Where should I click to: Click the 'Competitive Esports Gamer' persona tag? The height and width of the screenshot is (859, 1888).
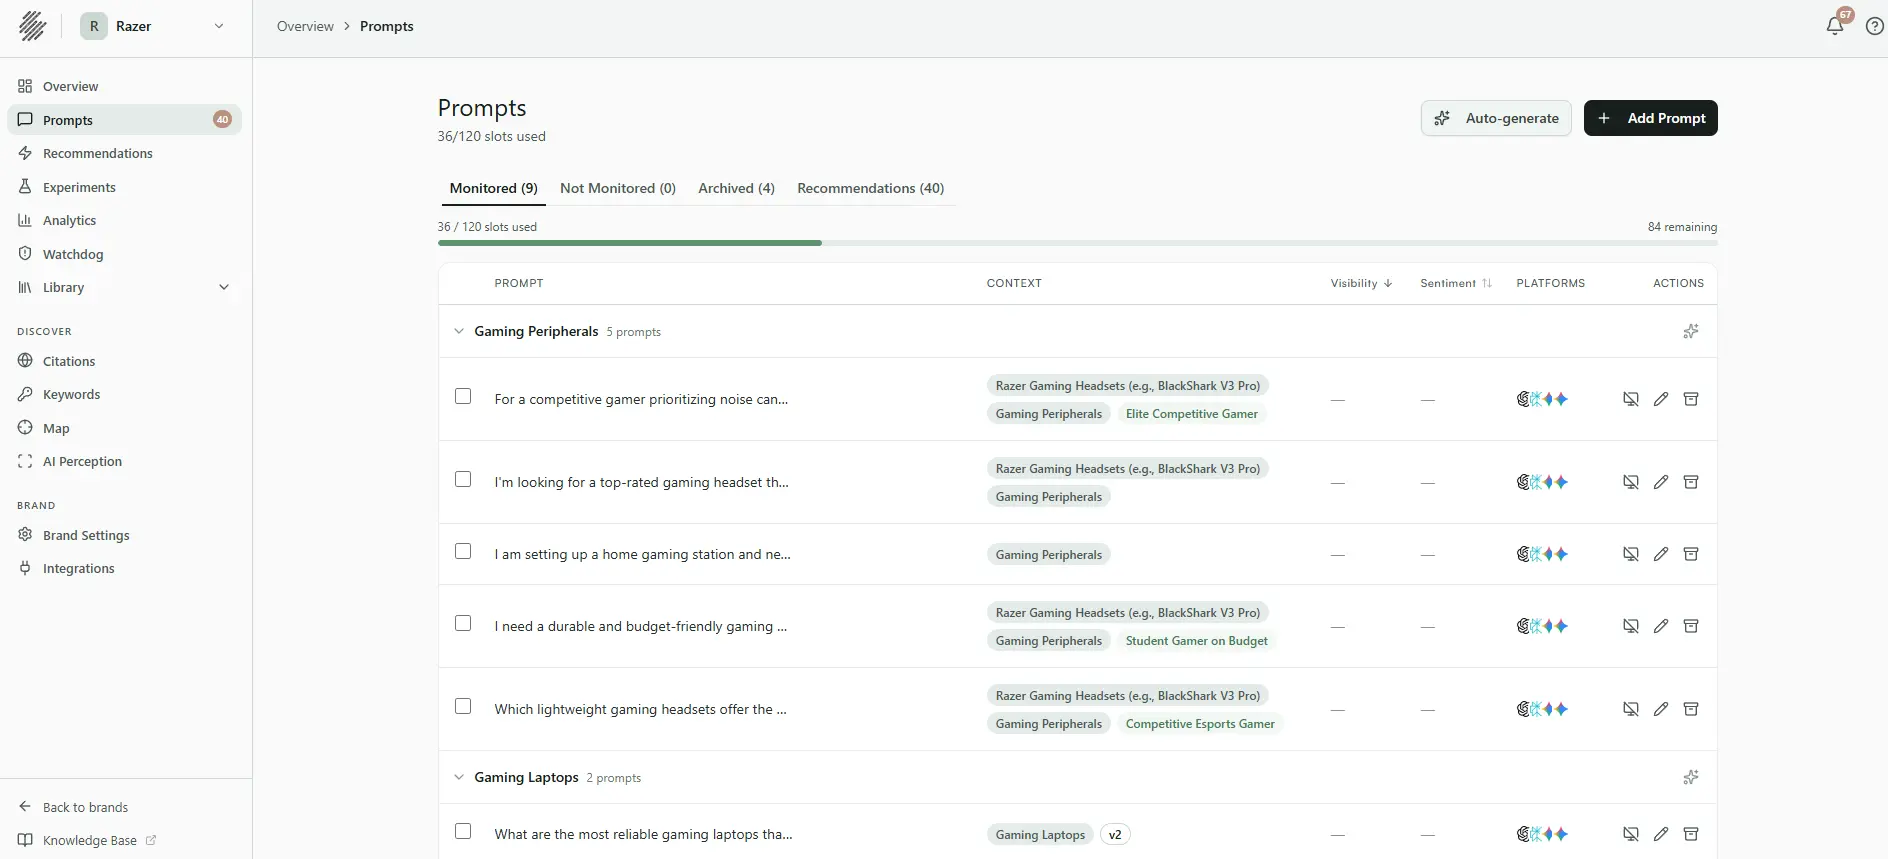(x=1200, y=723)
